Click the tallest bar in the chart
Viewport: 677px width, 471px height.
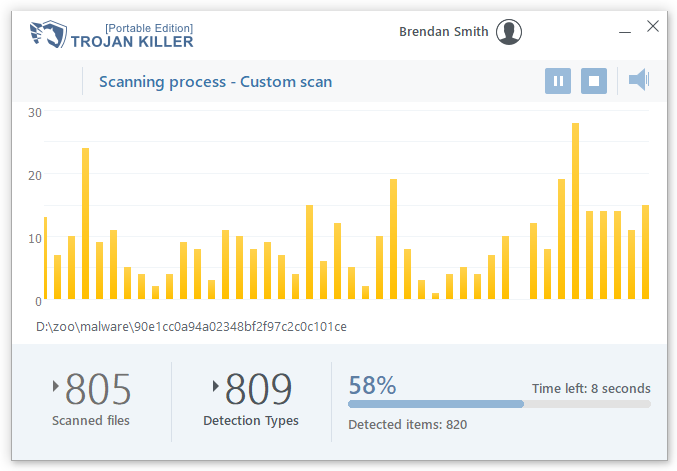click(575, 211)
